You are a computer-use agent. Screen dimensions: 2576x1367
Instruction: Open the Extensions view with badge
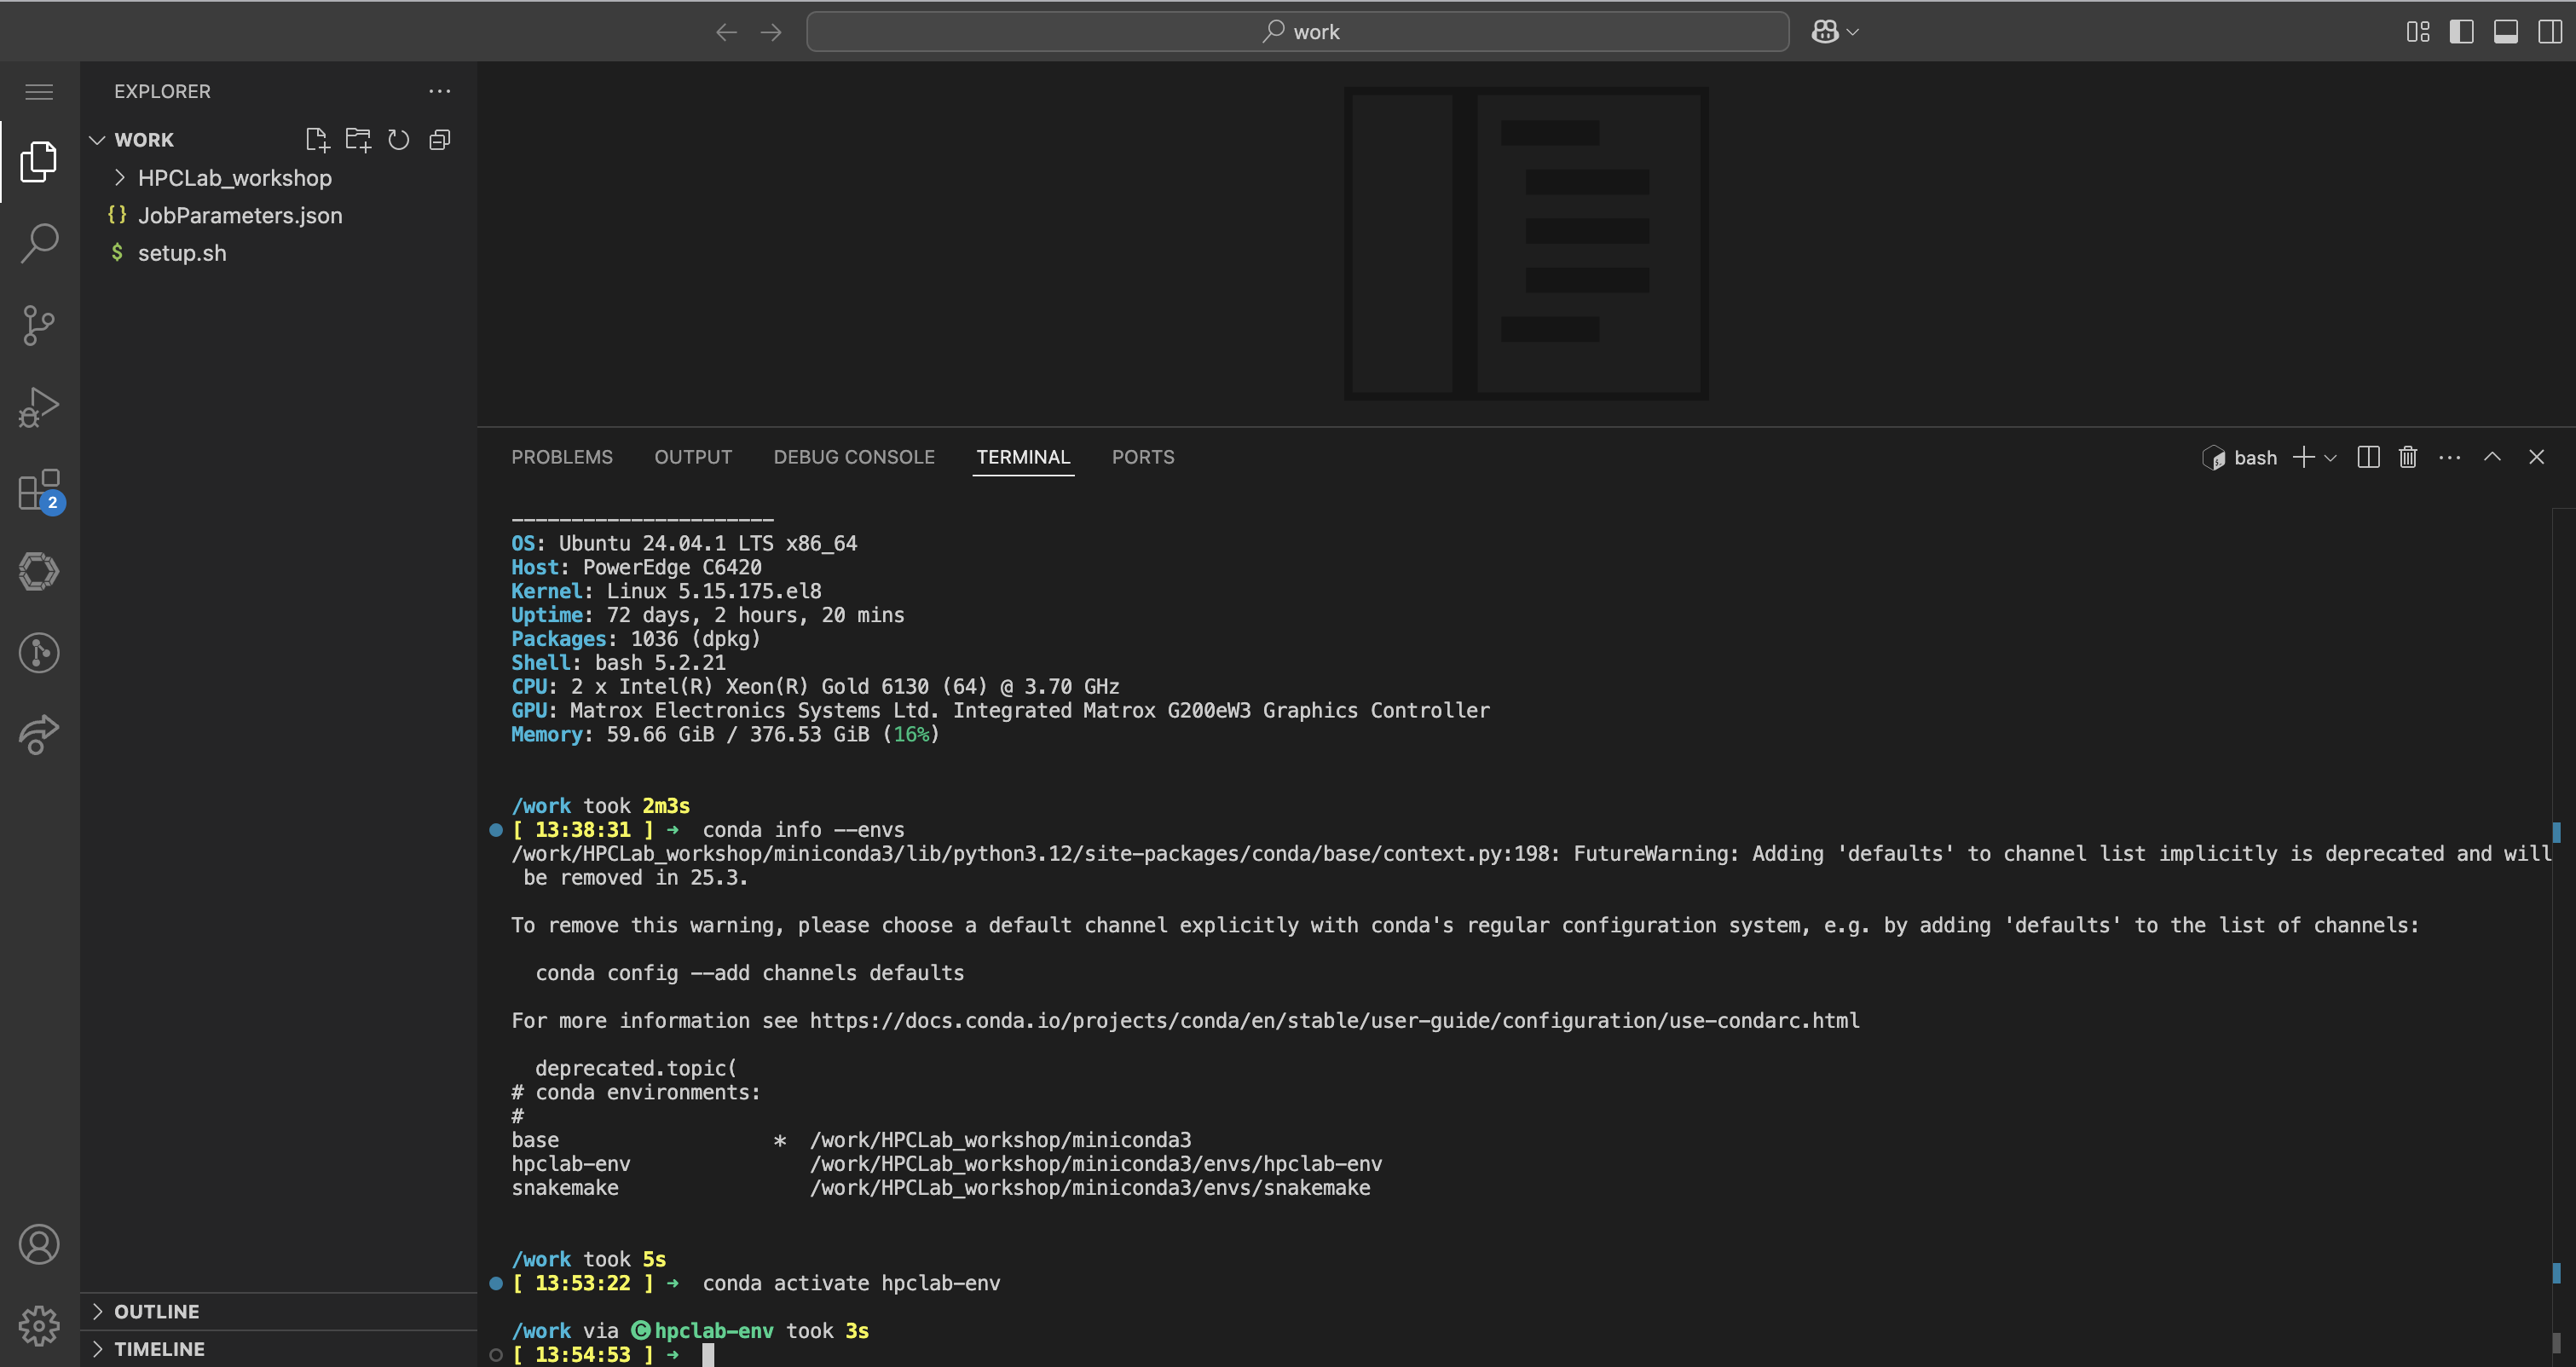tap(39, 490)
